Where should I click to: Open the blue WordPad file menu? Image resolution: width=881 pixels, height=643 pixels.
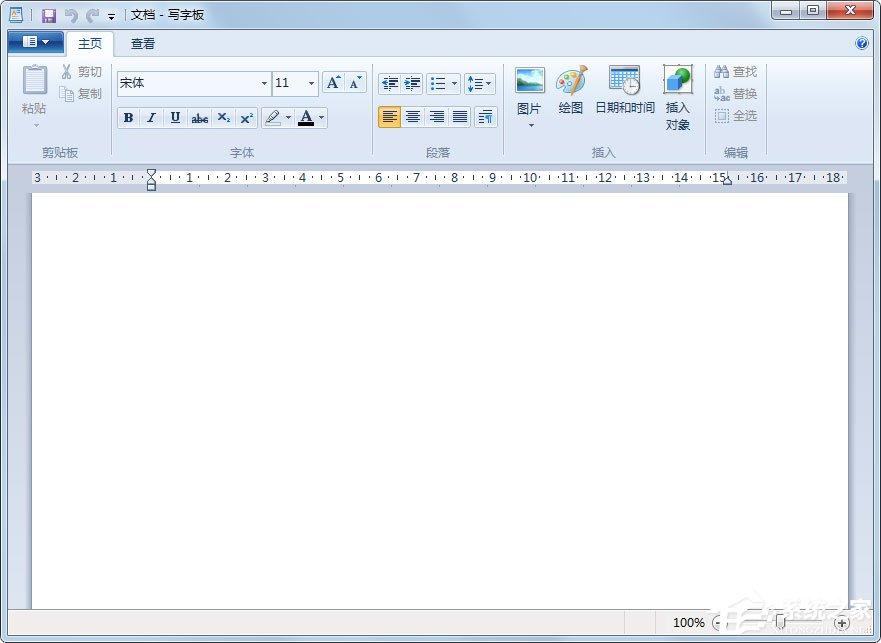[x=35, y=42]
